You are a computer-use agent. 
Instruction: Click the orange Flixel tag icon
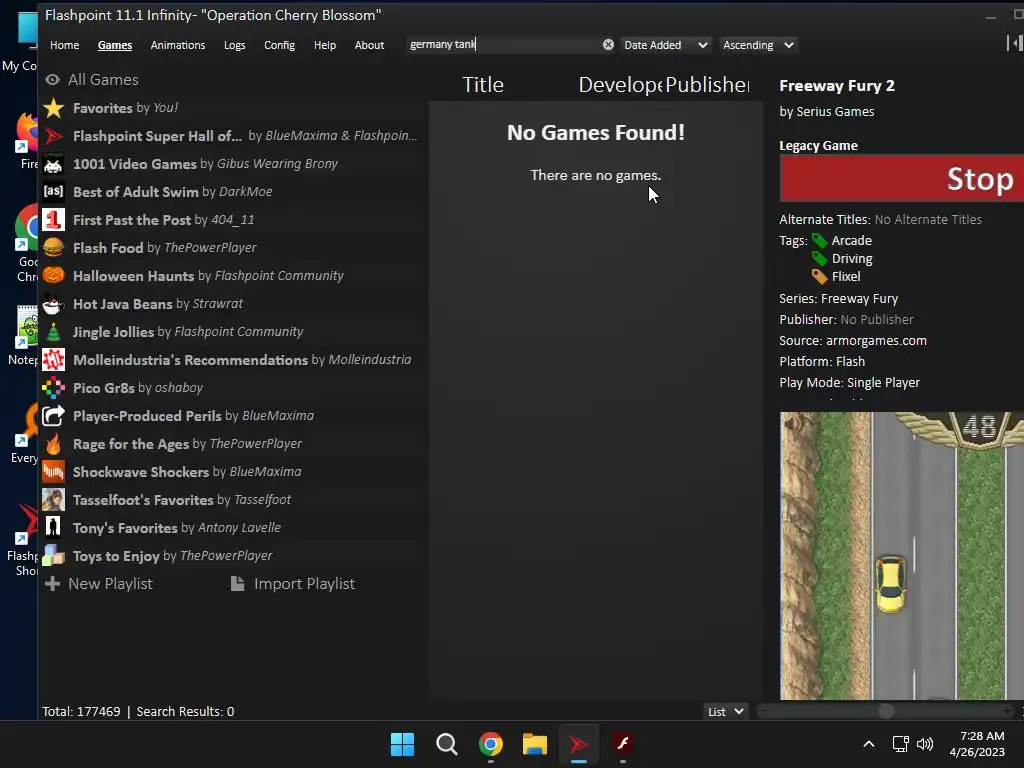coord(819,277)
